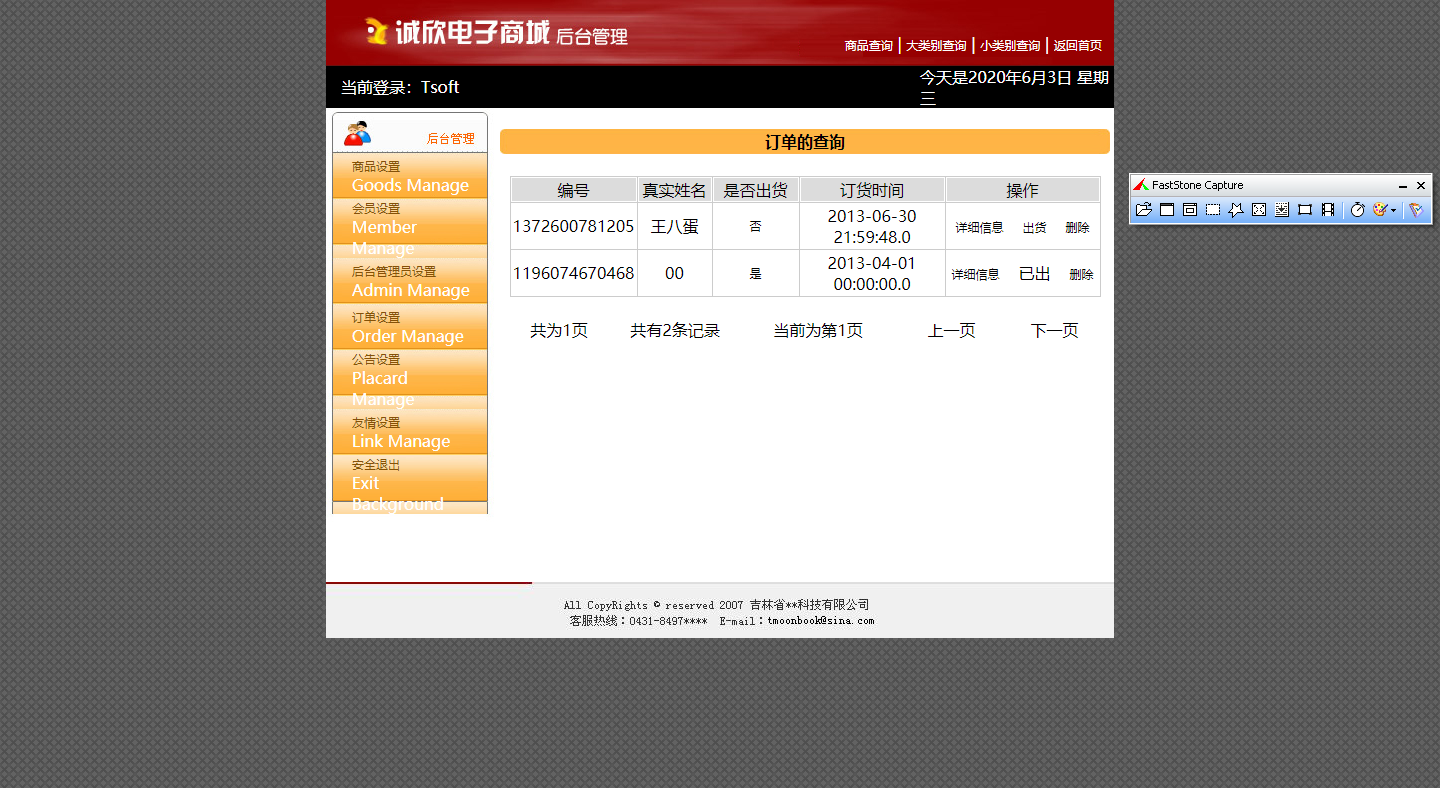Go to 下一页 in pagination

point(1053,330)
